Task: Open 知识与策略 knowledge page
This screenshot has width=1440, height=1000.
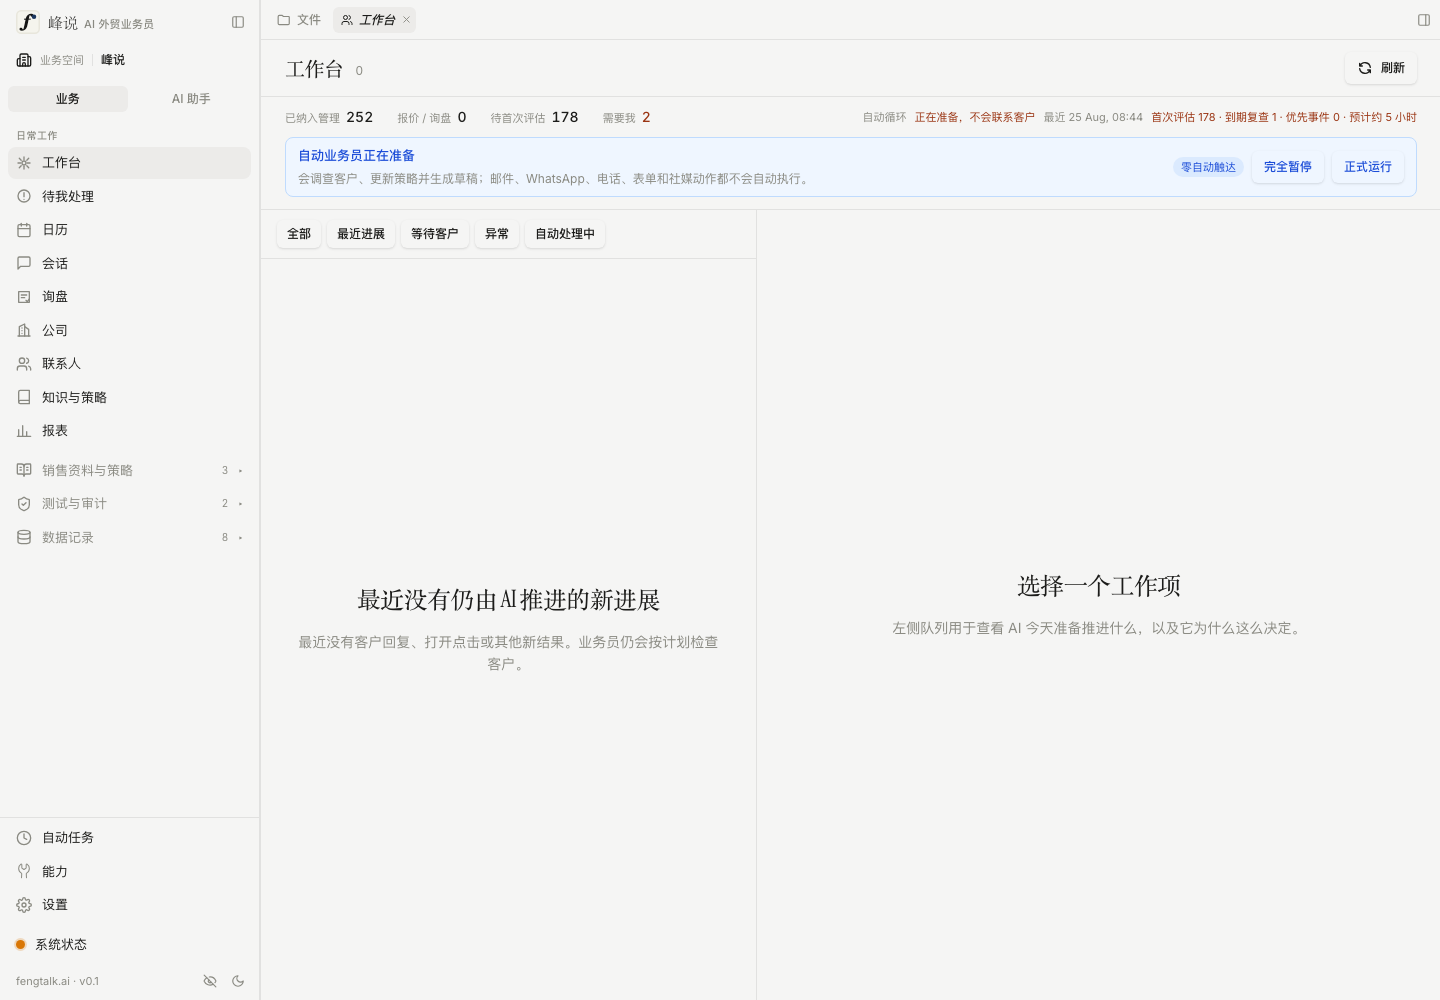Action: point(129,398)
